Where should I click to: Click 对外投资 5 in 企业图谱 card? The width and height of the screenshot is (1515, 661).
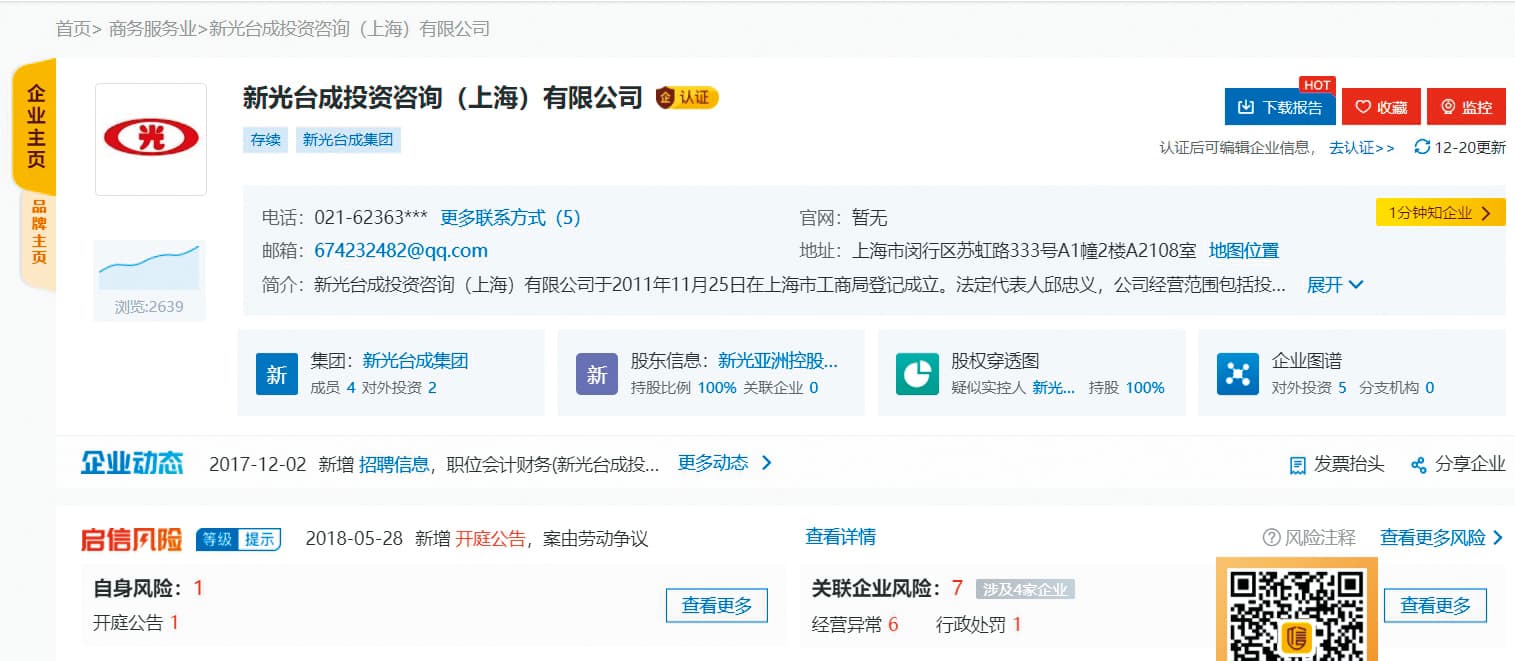[1309, 388]
